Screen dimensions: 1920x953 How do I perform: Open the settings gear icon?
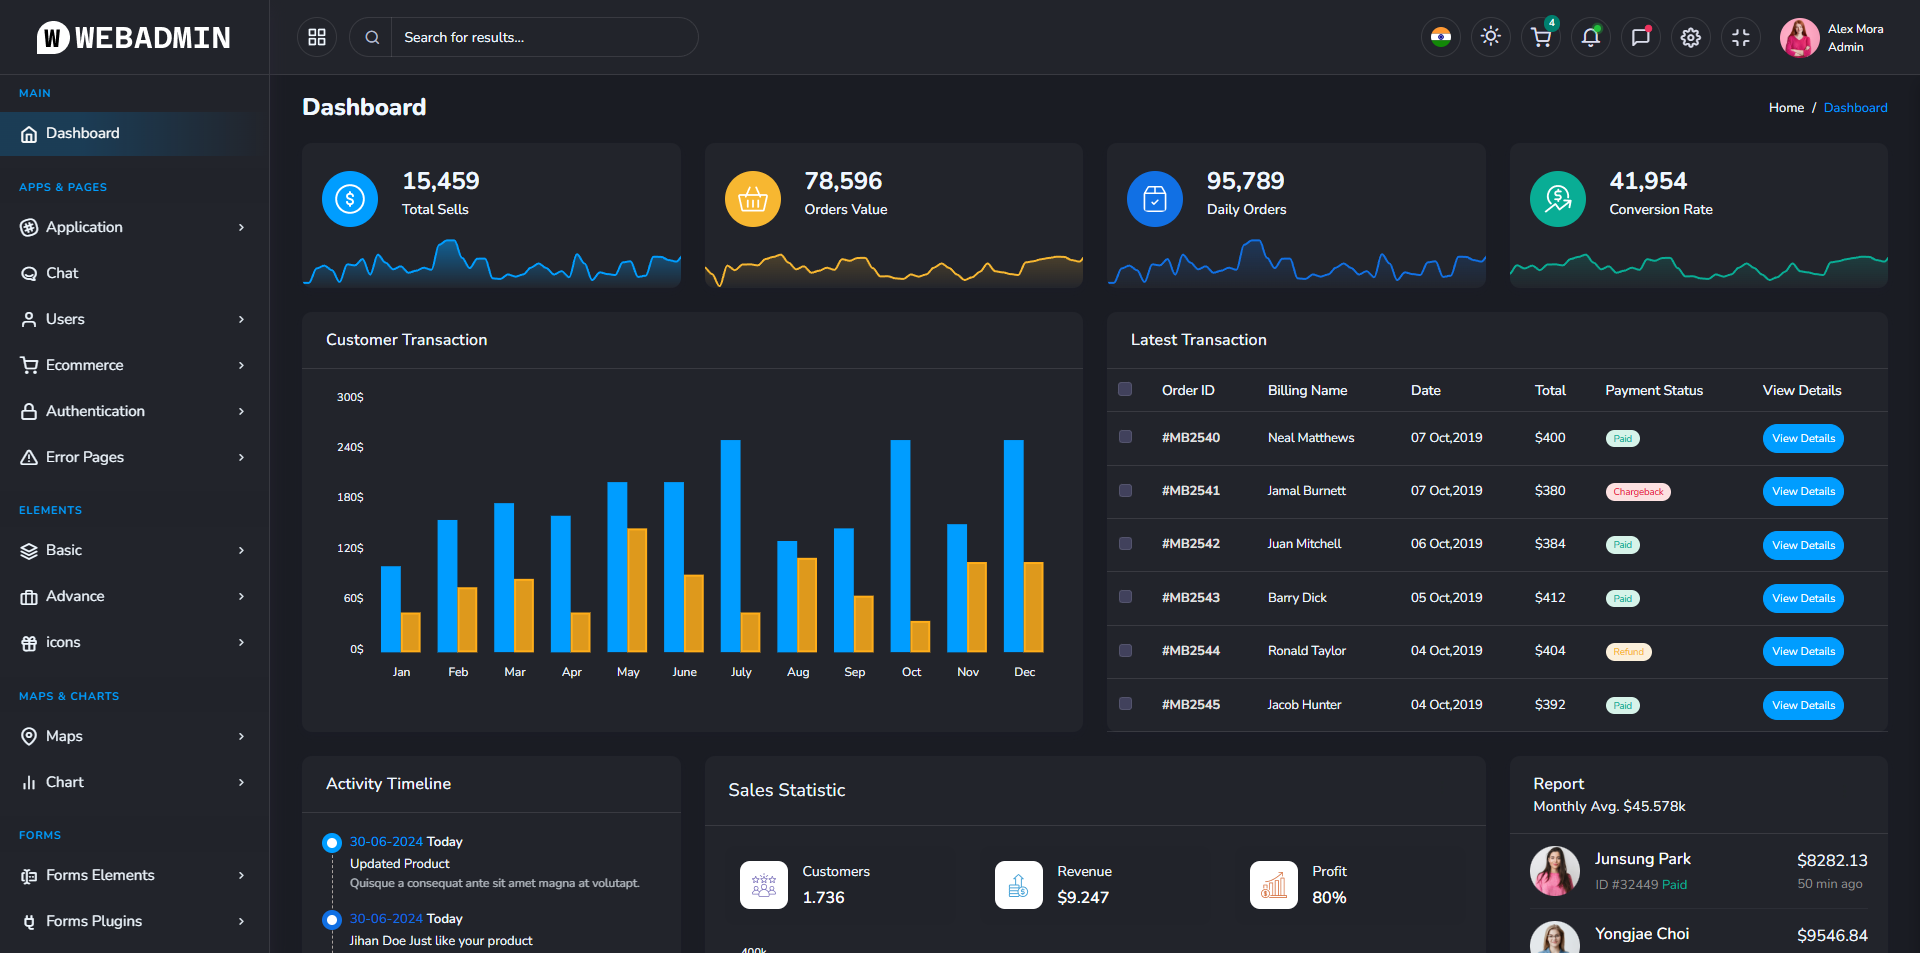(x=1691, y=38)
